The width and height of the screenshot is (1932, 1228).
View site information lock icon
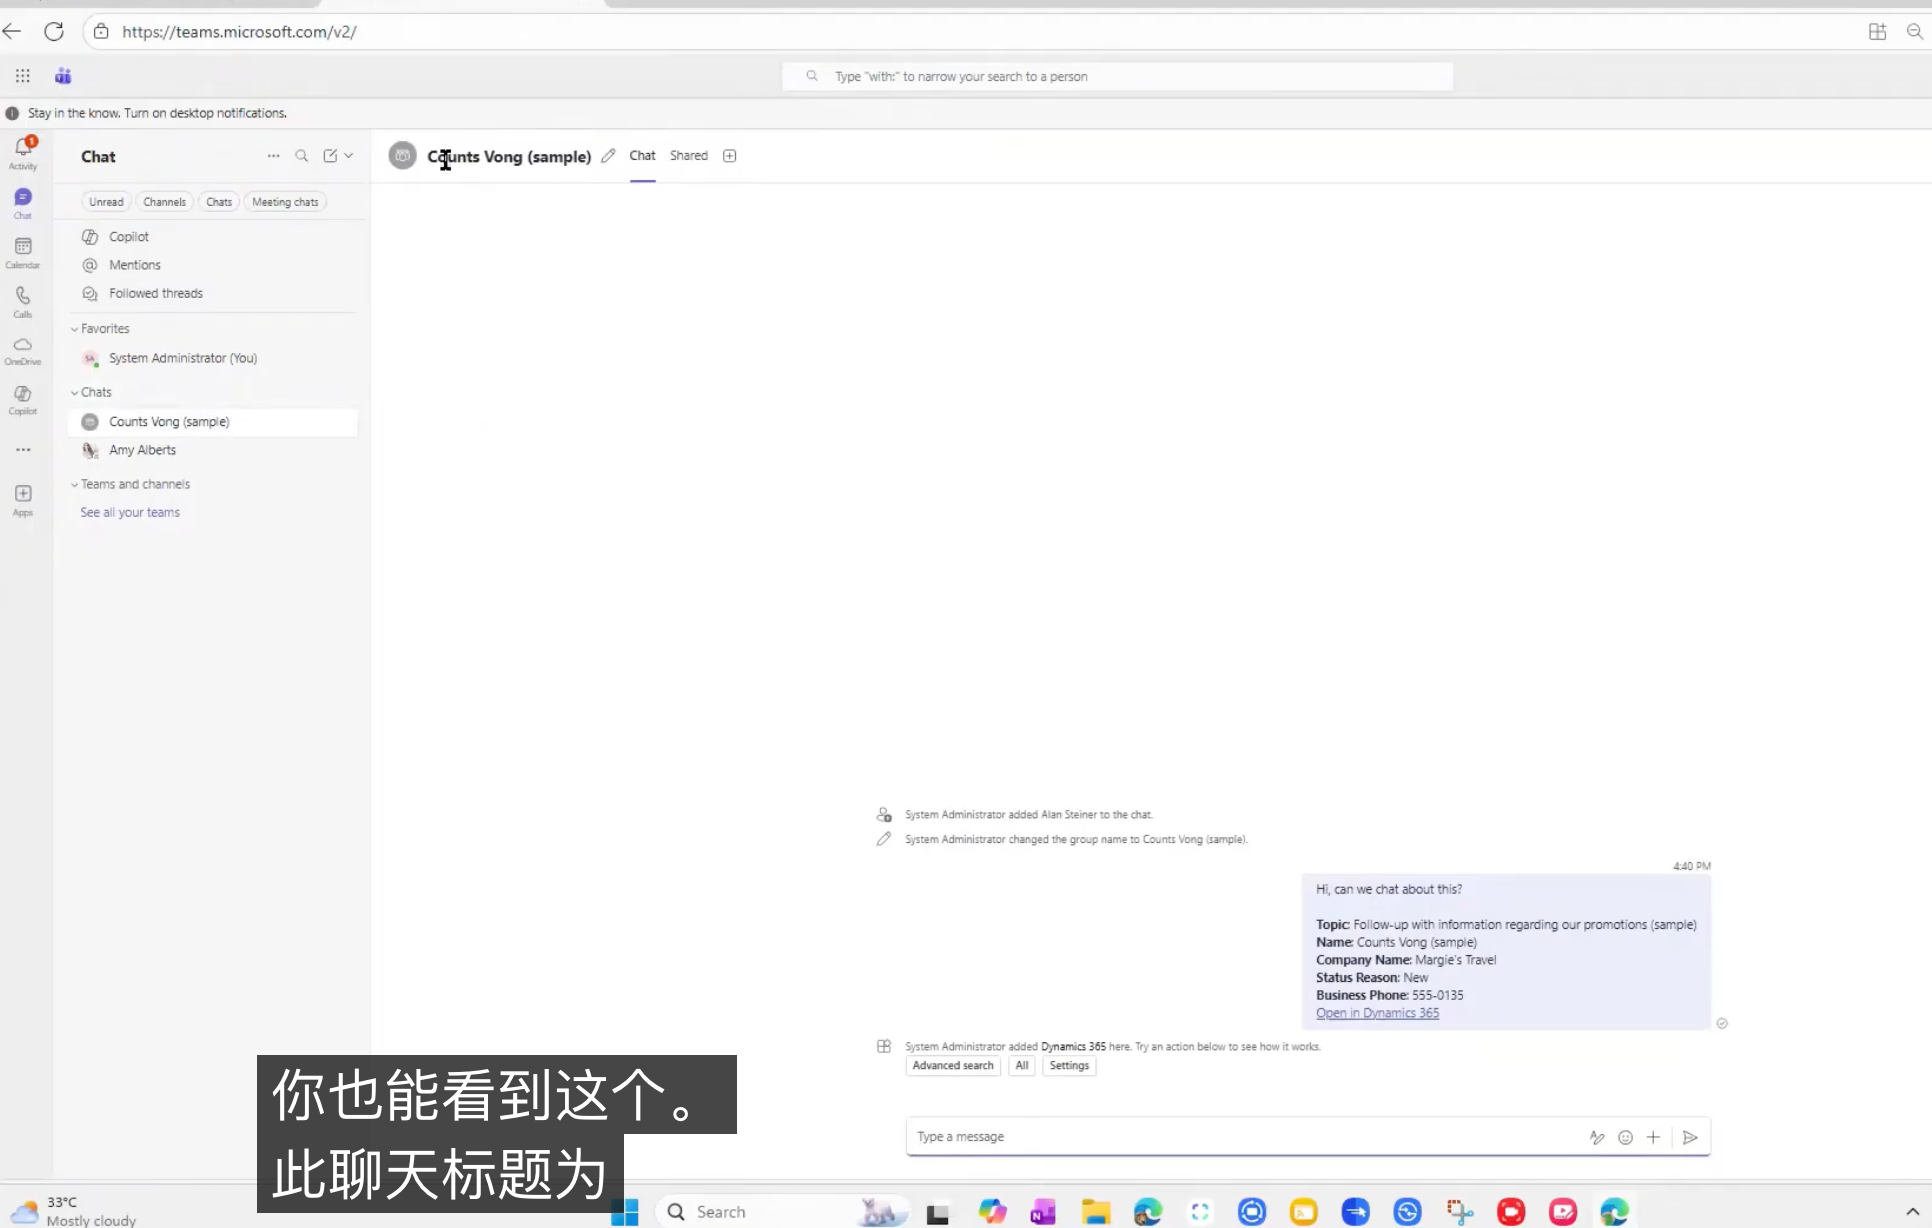pos(101,32)
